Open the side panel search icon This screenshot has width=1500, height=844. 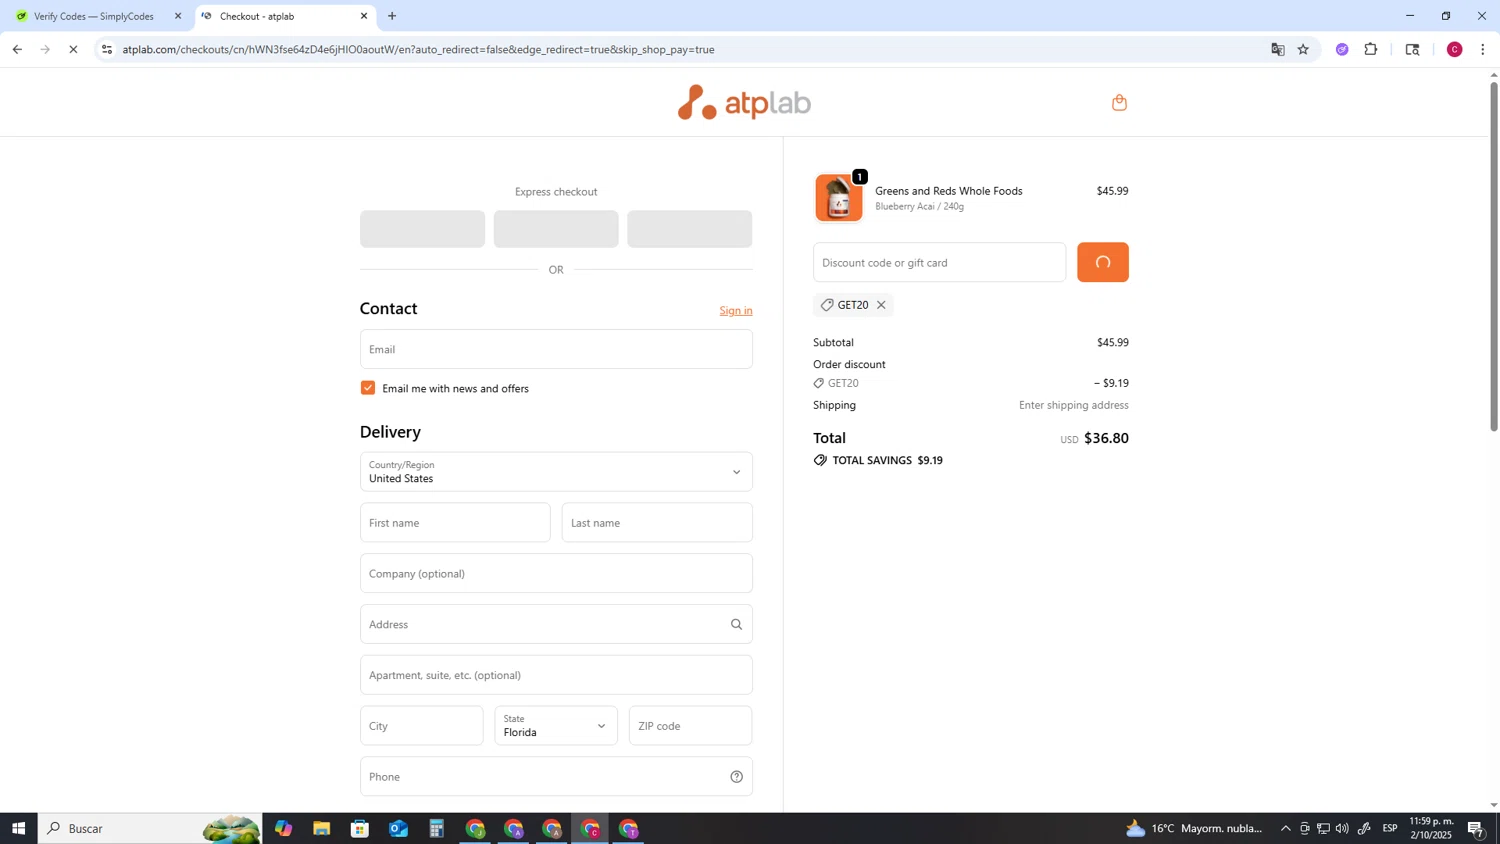point(1413,49)
